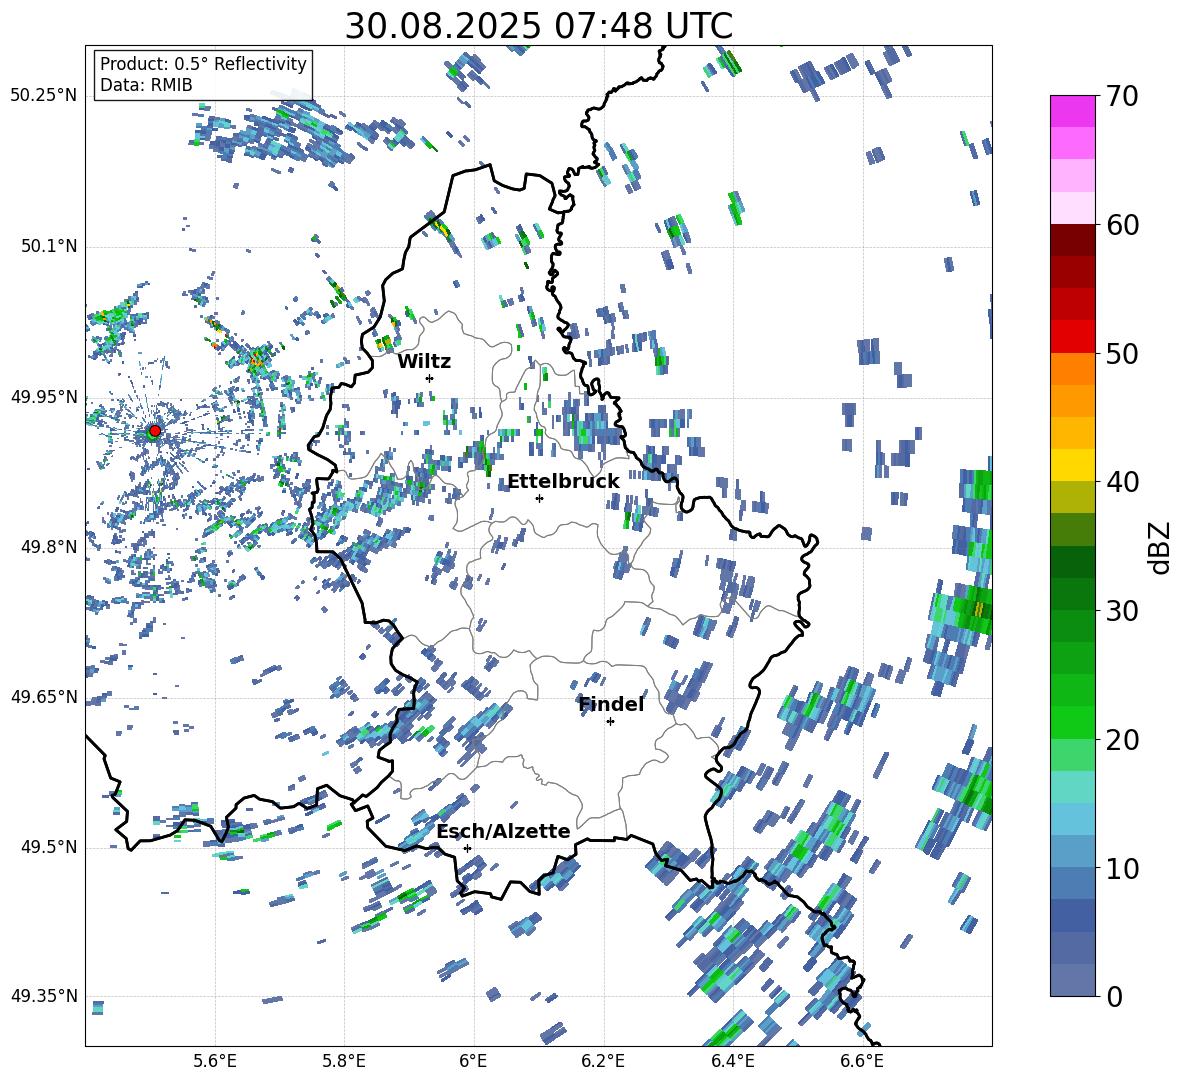Click the 6.6°E longitude label
This screenshot has width=1184, height=1081.
click(862, 1061)
